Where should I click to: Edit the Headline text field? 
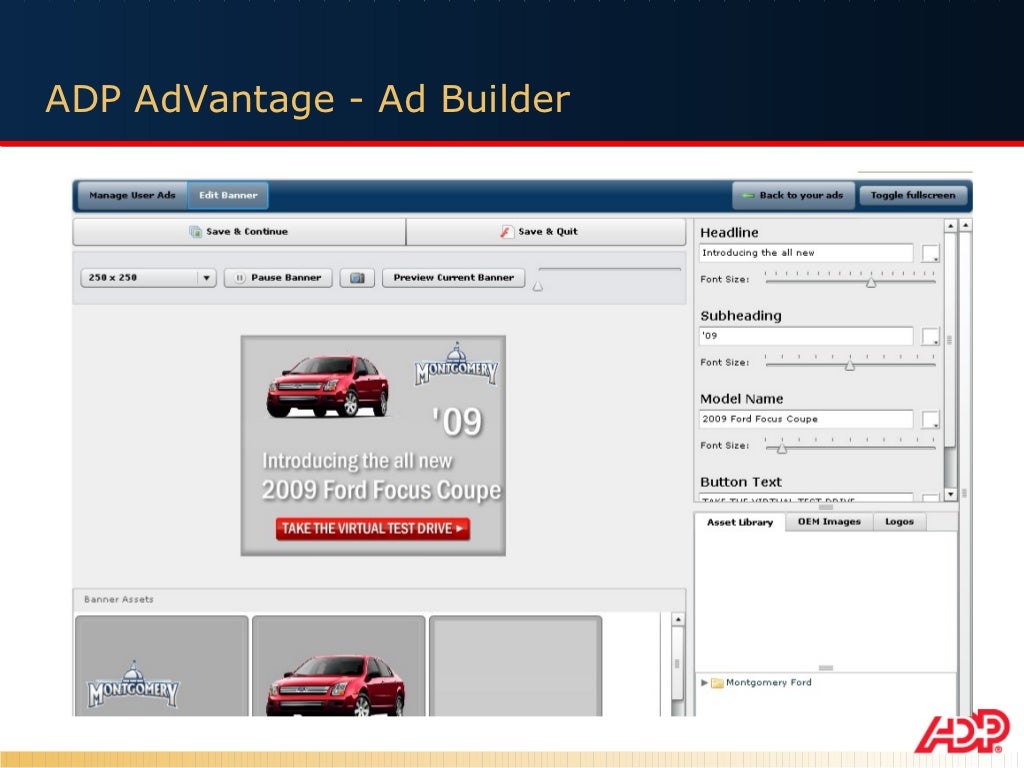806,253
